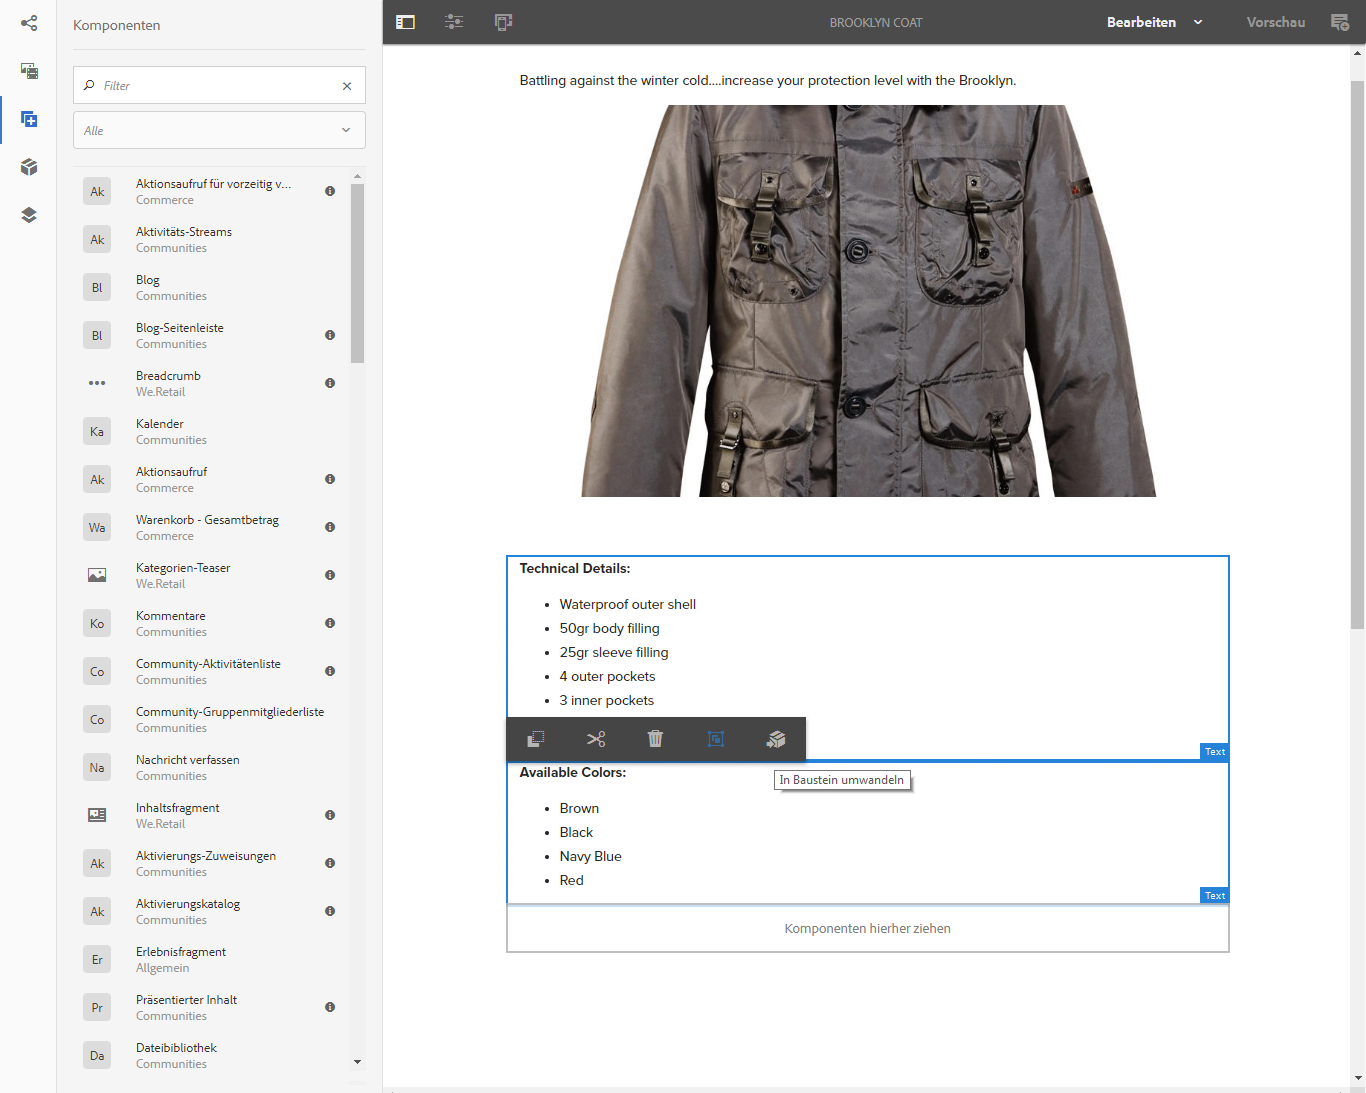This screenshot has width=1366, height=1093.
Task: Click the Text label on the Technical Details component
Action: coord(1214,751)
